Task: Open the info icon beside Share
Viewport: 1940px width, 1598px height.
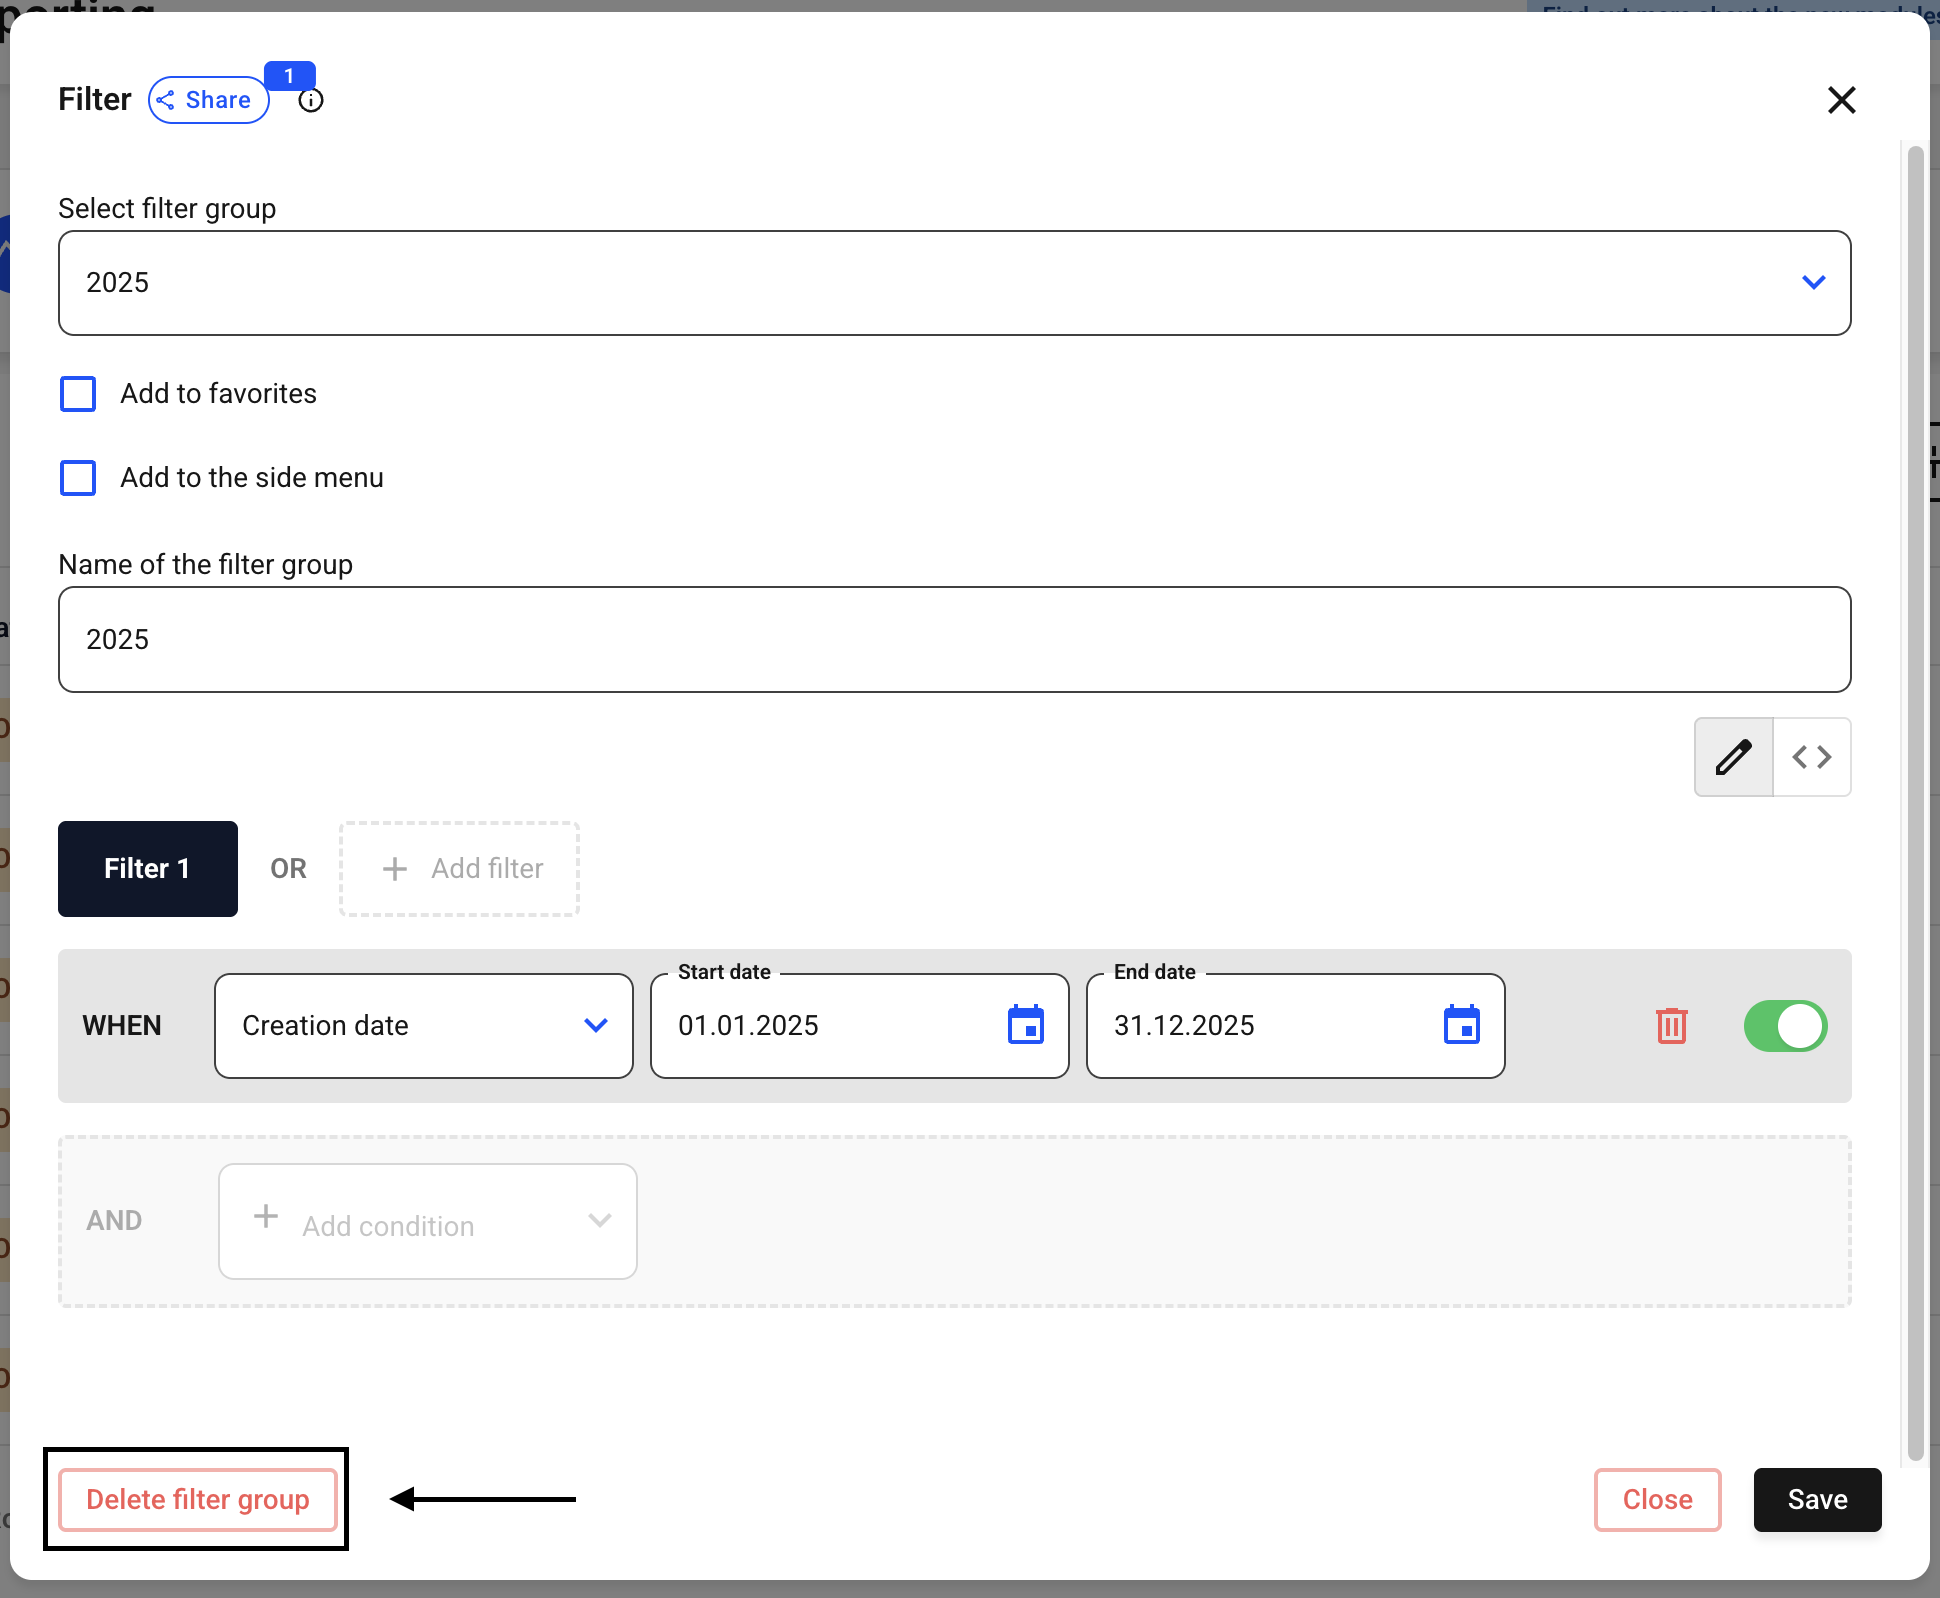Action: coord(311,101)
